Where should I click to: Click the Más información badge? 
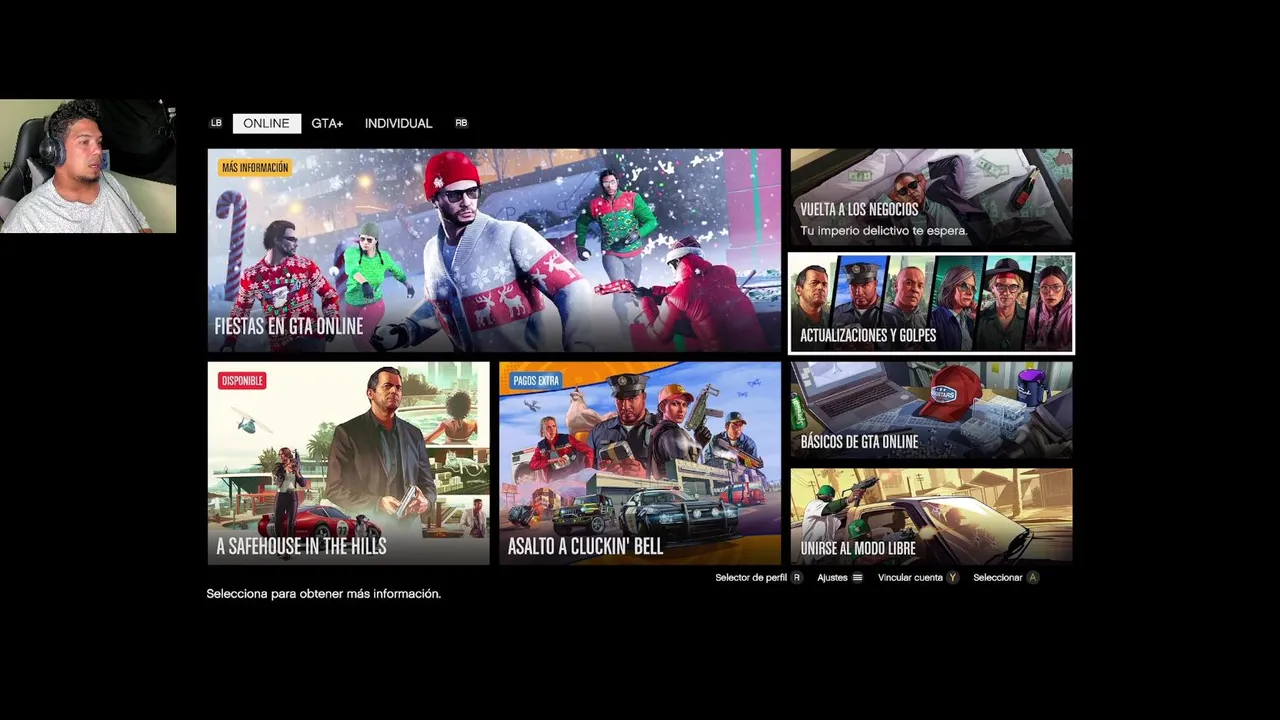(x=255, y=168)
